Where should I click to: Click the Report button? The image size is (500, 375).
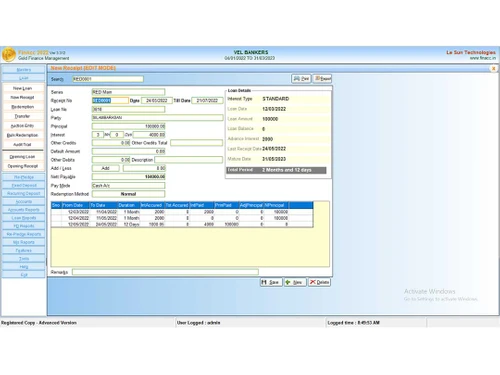pyautogui.click(x=322, y=79)
